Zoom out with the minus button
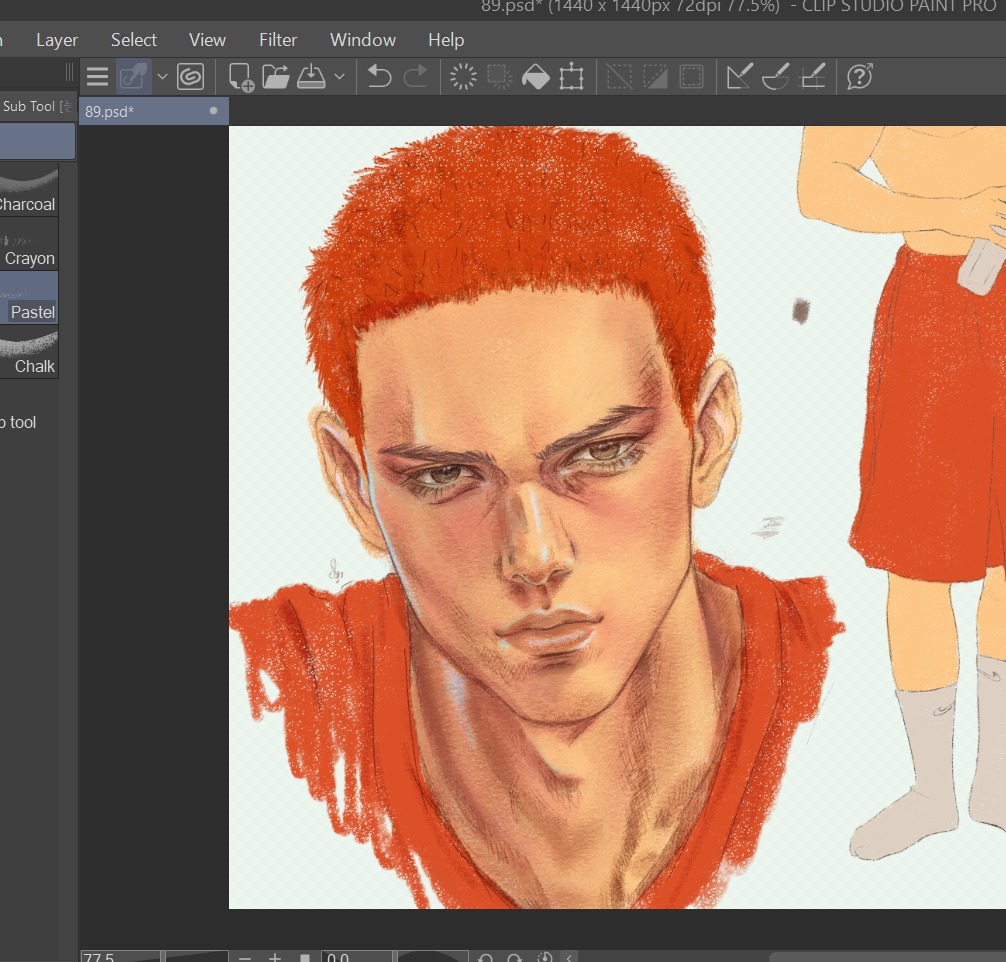 244,958
